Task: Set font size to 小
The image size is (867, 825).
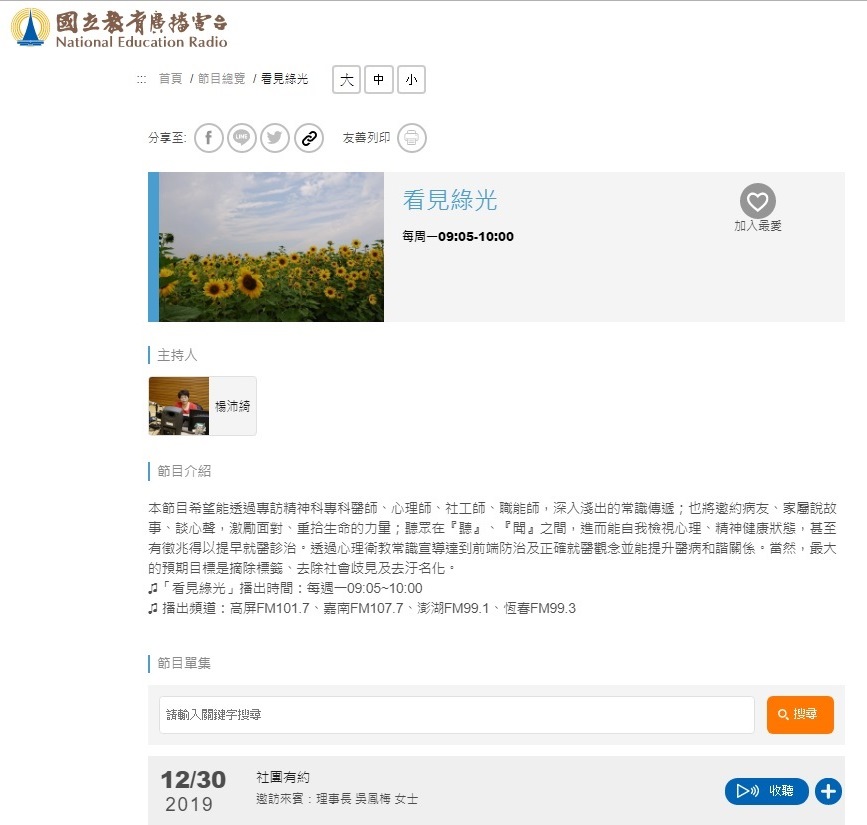Action: [x=411, y=80]
